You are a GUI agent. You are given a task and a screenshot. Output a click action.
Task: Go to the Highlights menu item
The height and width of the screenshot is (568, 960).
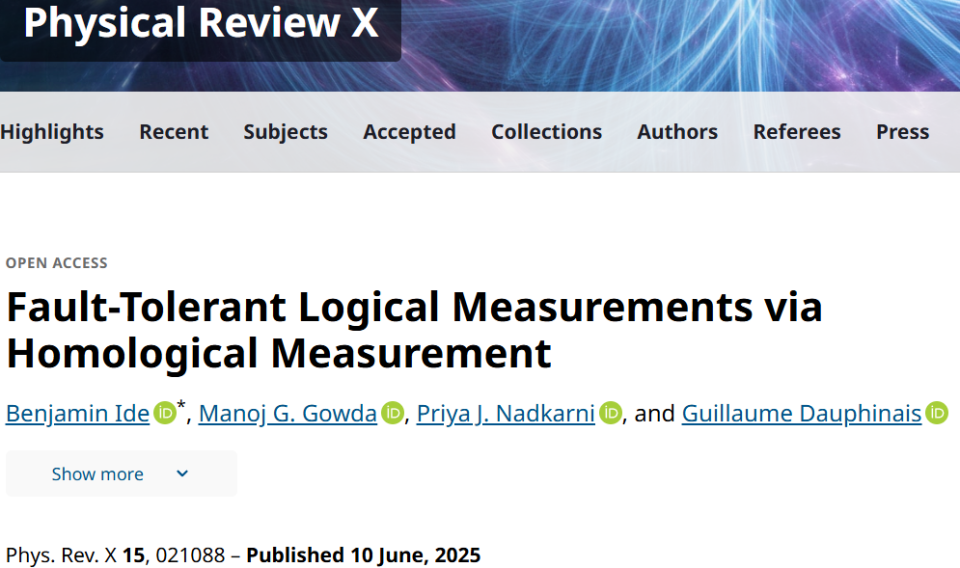pos(52,132)
